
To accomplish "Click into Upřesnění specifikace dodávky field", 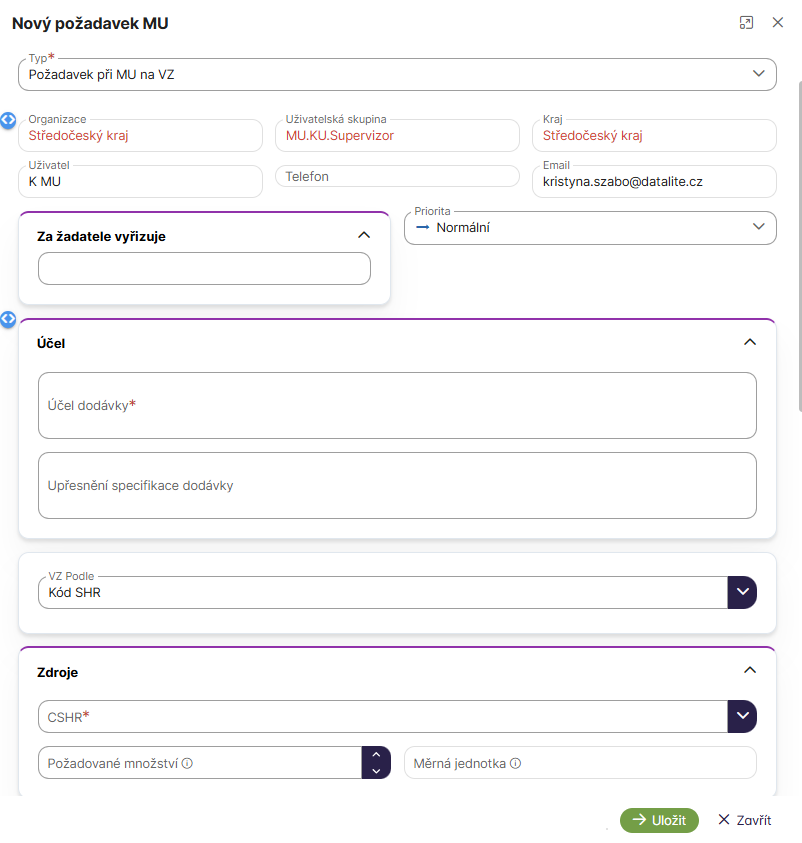I will click(x=397, y=485).
